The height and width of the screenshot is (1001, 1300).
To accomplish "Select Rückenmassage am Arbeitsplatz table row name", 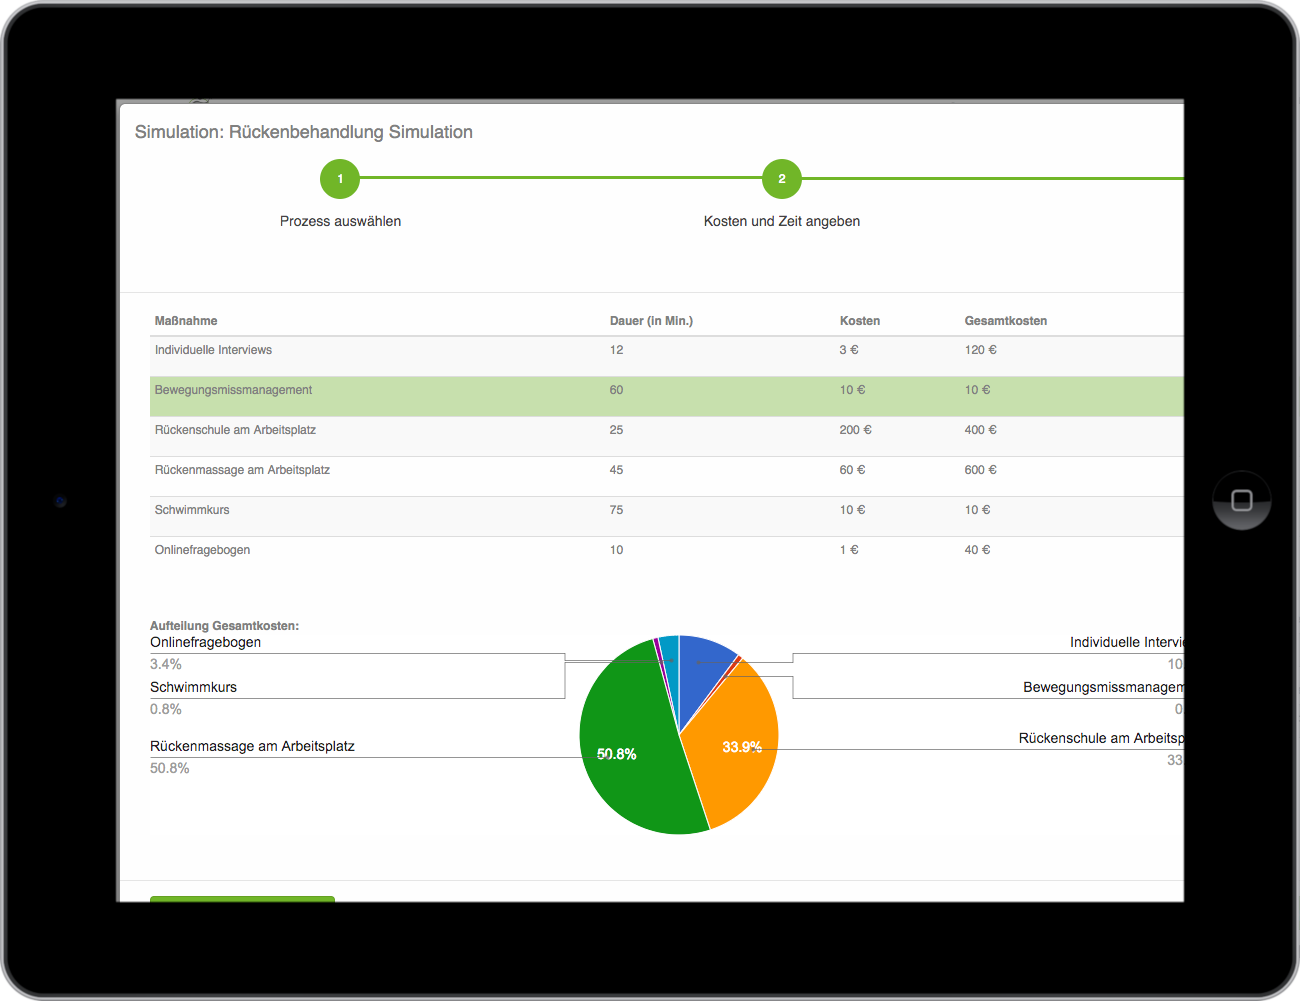I will (x=242, y=470).
